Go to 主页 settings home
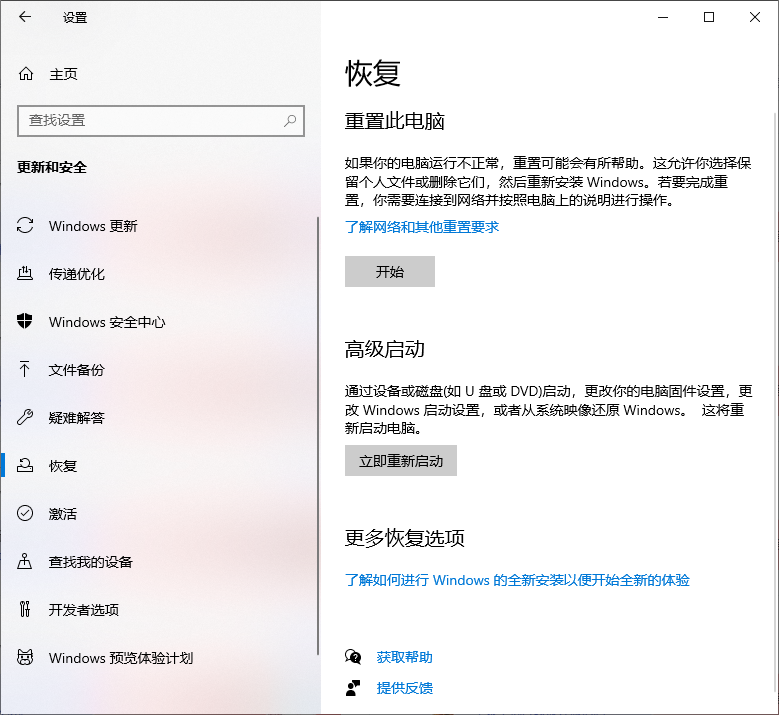The image size is (779, 715). point(63,74)
